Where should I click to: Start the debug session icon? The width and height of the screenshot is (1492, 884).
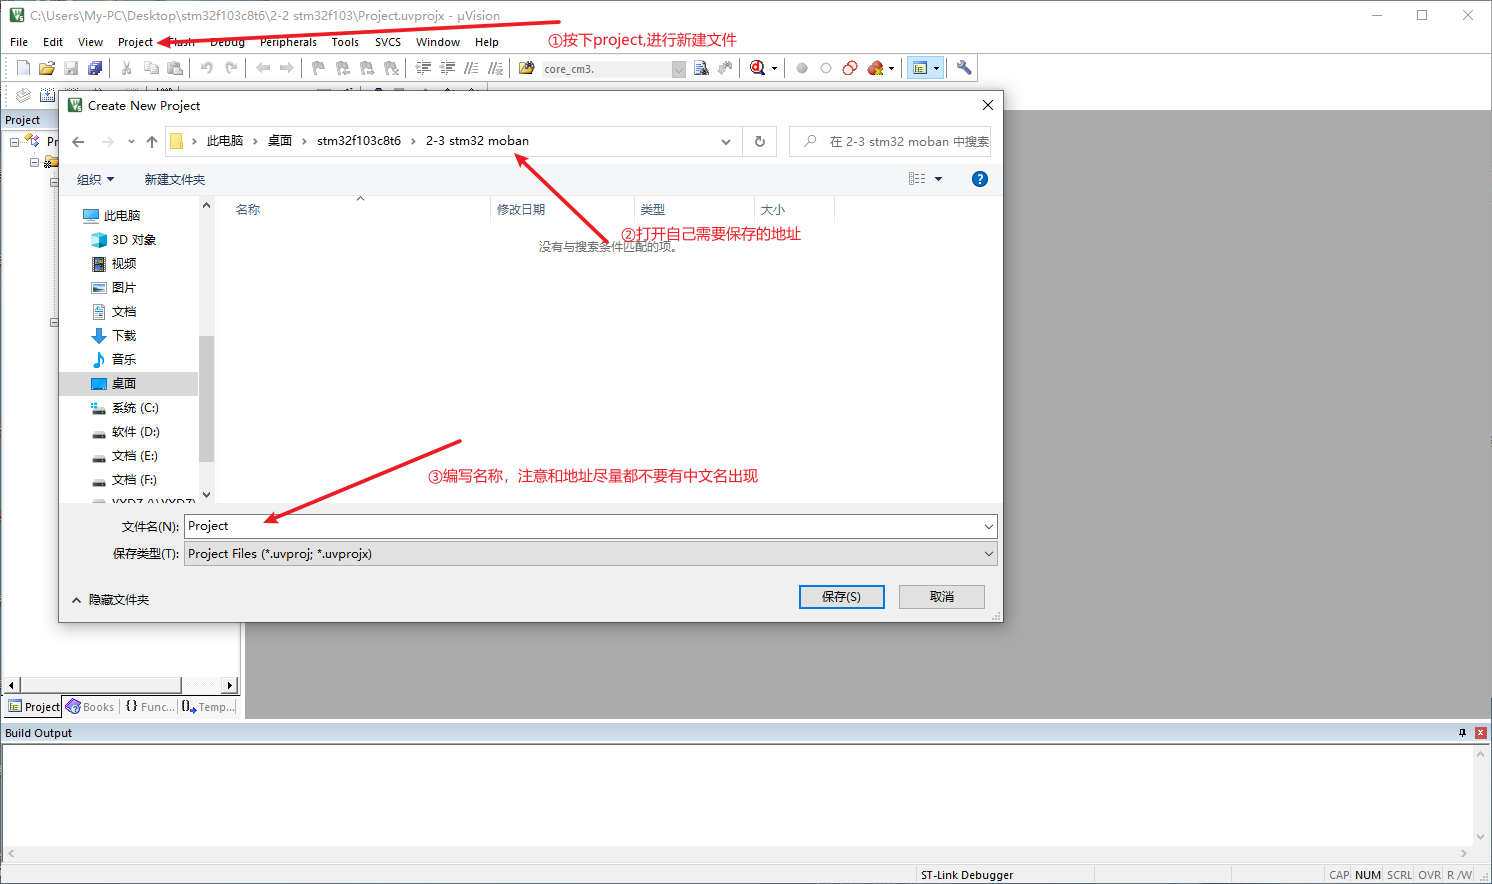[x=758, y=68]
